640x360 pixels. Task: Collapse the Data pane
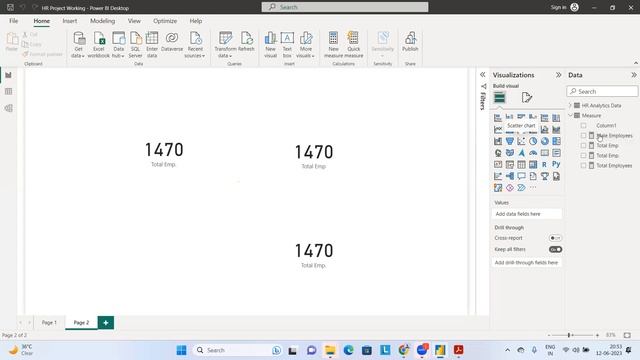tap(634, 75)
